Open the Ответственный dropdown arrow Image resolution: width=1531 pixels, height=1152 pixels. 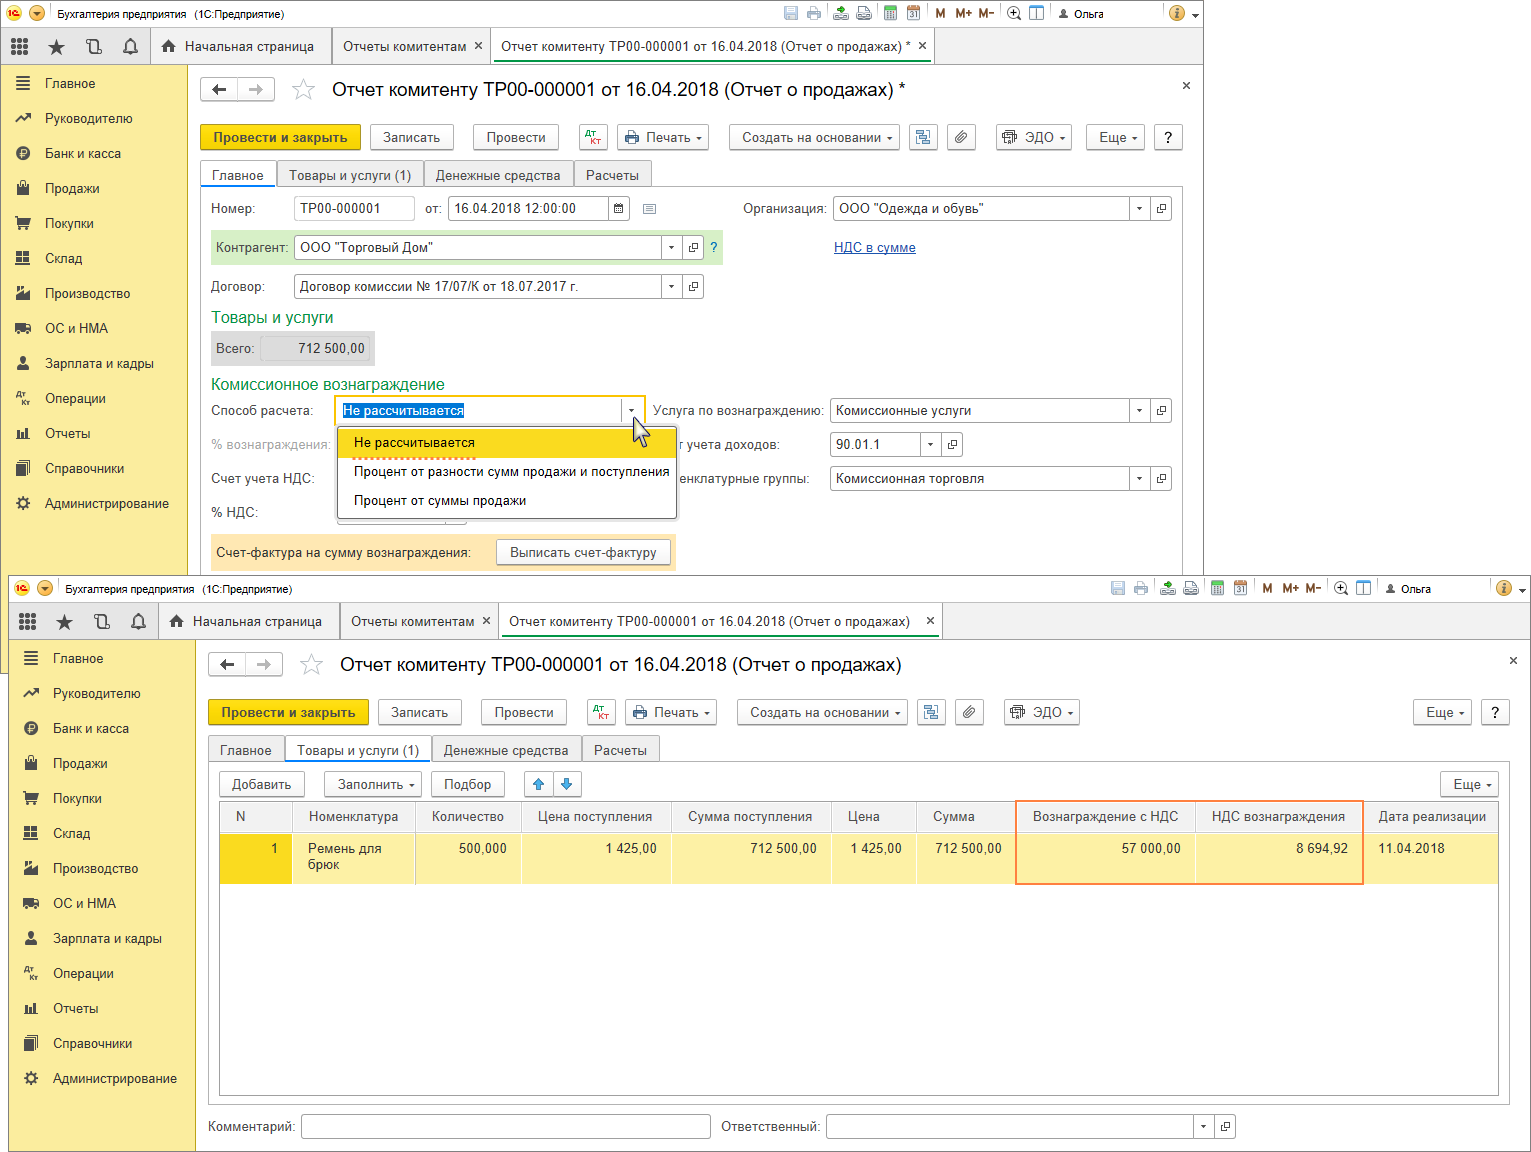1203,1127
